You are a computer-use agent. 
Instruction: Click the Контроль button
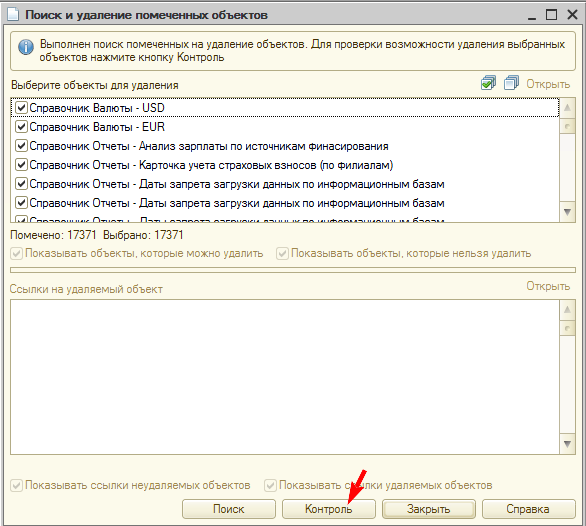click(x=329, y=509)
